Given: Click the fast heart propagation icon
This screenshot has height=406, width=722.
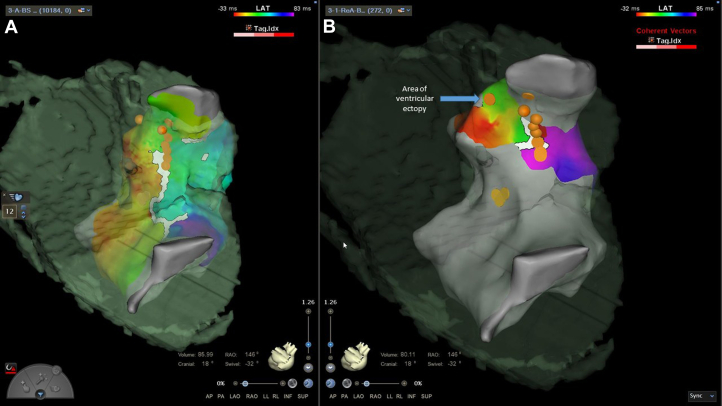Looking at the screenshot, I should tap(16, 197).
